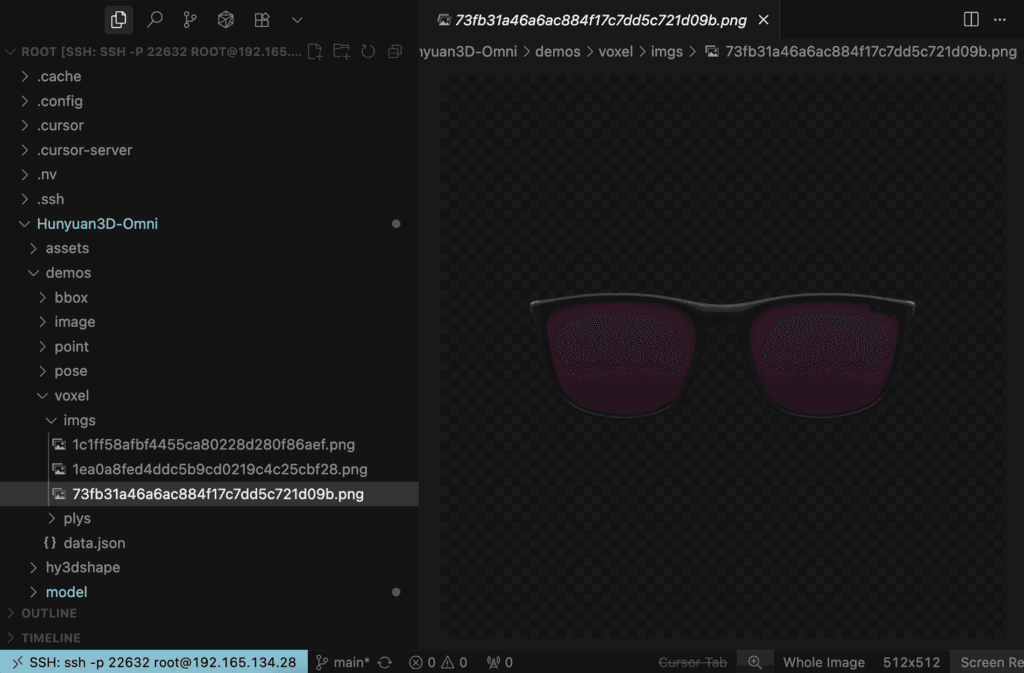Open data.json in the explorer
Screen dimensions: 1024x673
click(94, 543)
